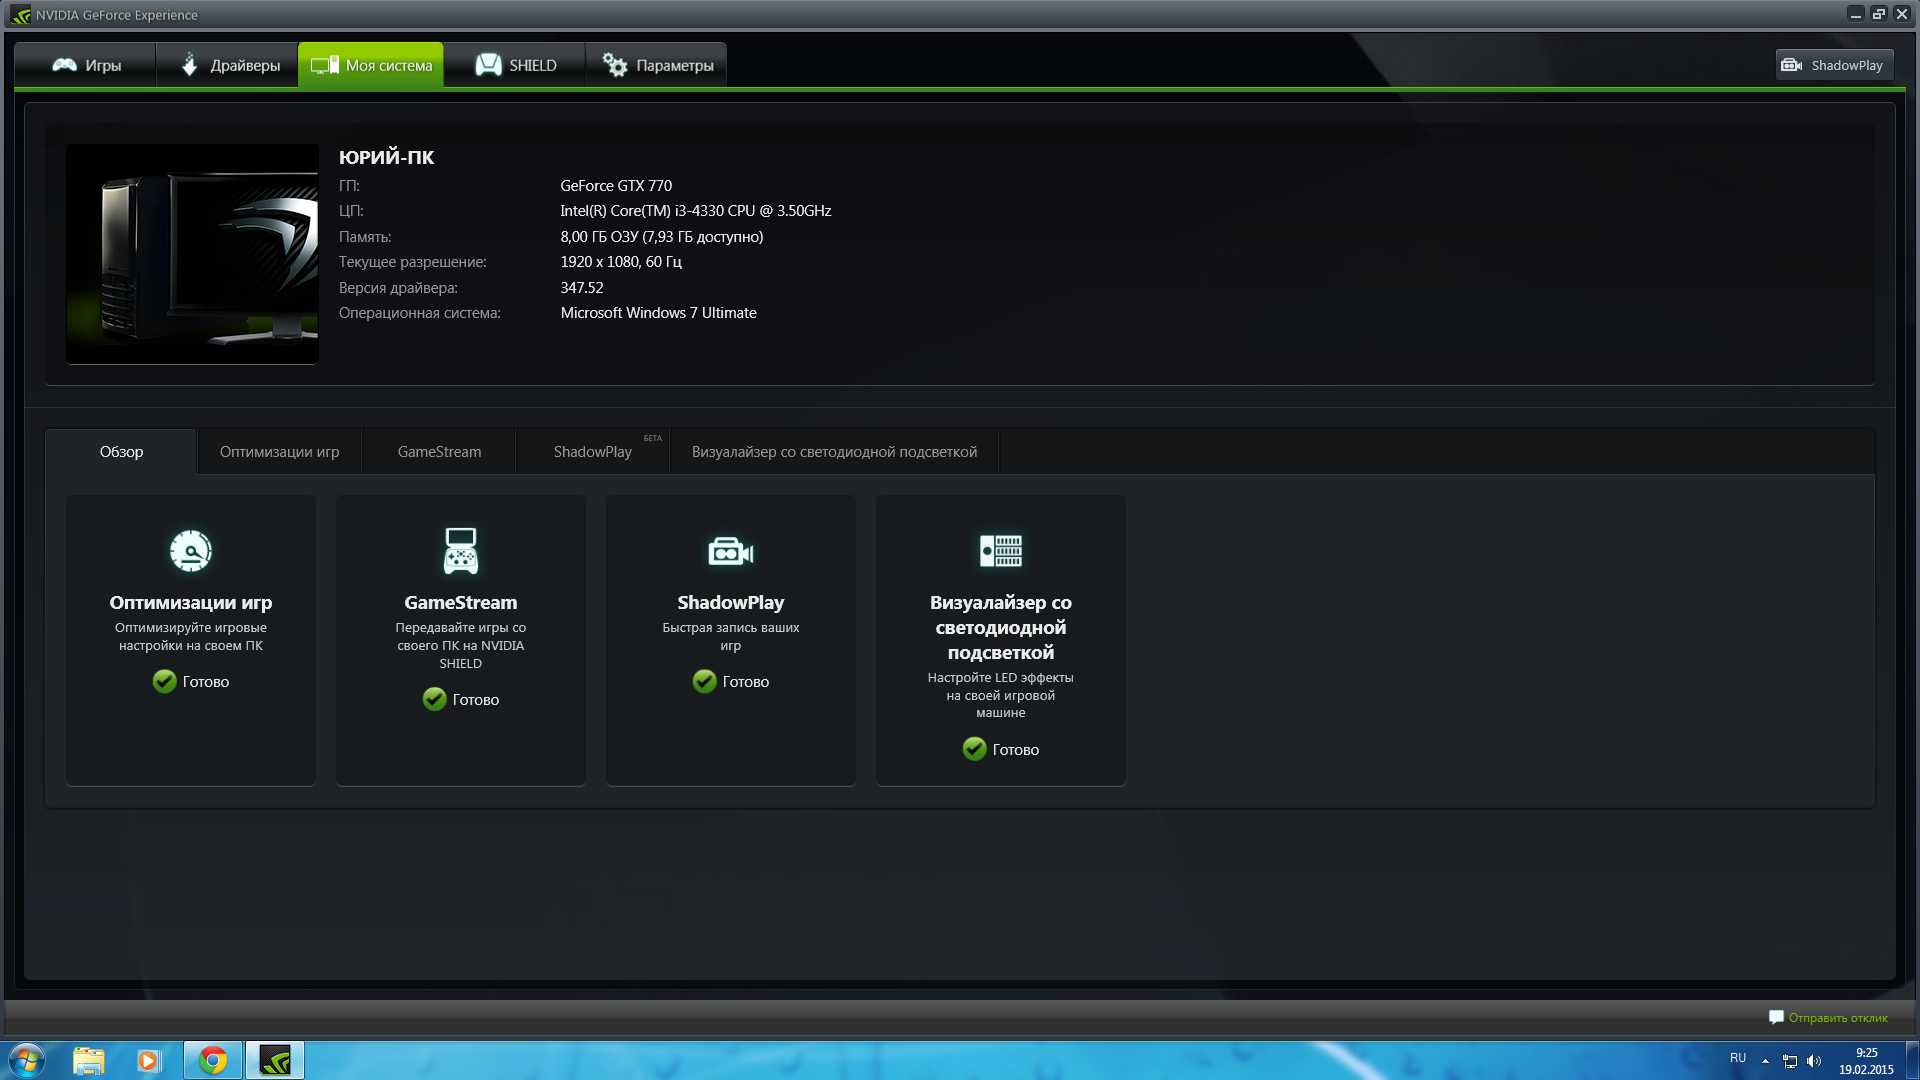Click green checkmark in Визуалайзер card

[975, 749]
